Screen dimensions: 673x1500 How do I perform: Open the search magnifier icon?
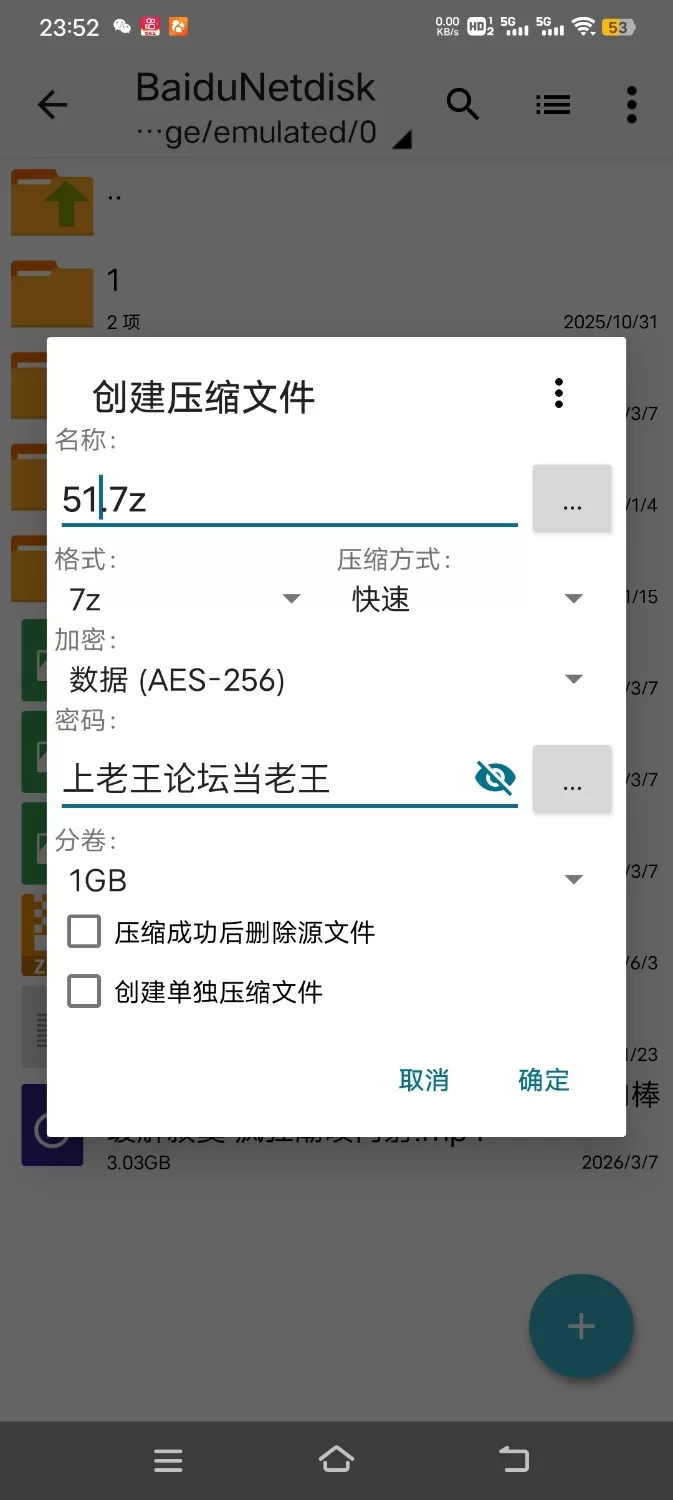[462, 104]
